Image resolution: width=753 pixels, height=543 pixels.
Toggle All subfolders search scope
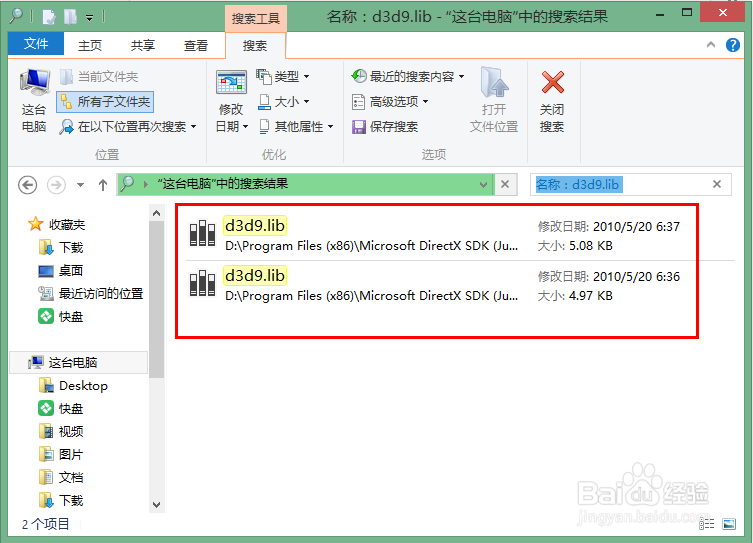pos(105,102)
